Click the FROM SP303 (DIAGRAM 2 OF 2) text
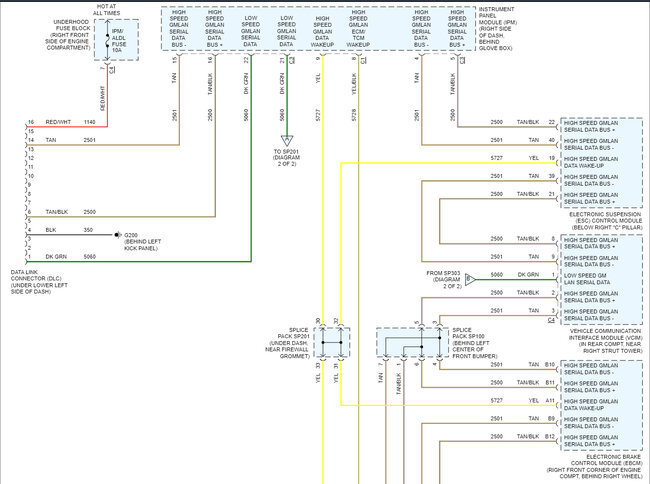Viewport: 650px width, 484px height. tap(444, 280)
